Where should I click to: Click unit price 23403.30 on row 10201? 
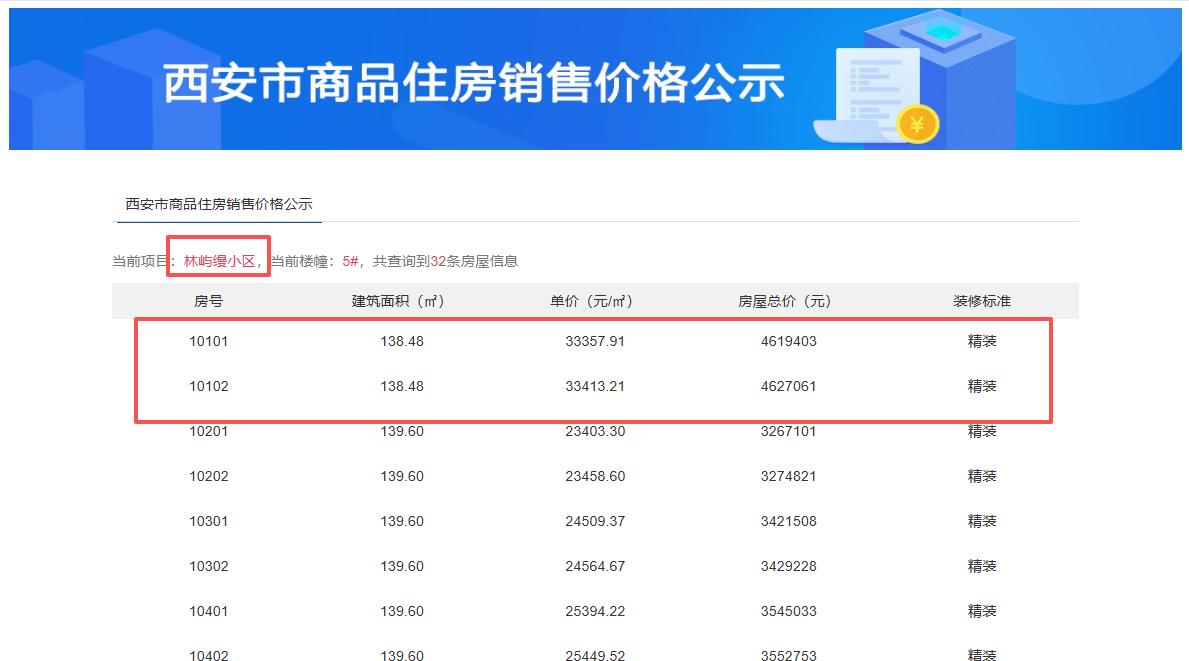pyautogui.click(x=594, y=431)
